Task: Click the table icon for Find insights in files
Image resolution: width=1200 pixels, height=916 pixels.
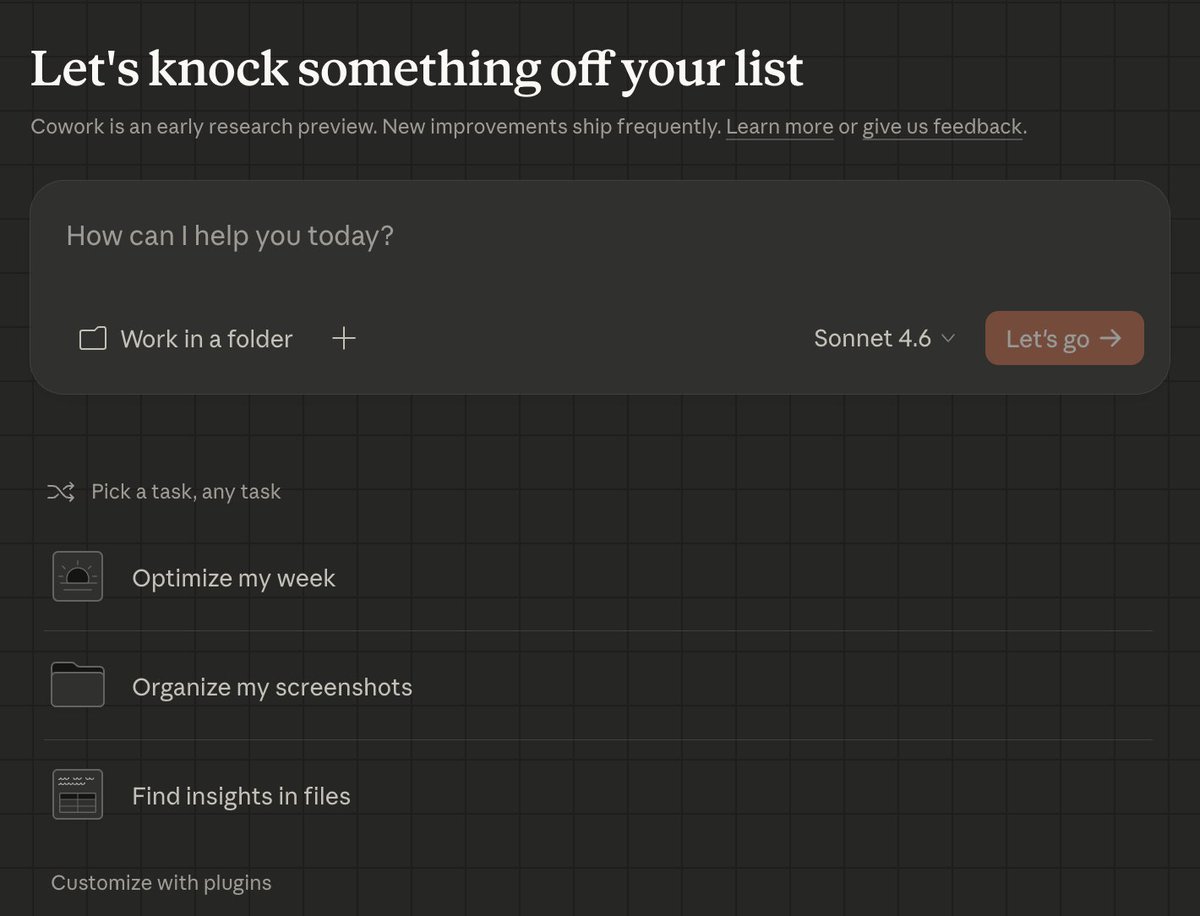Action: pyautogui.click(x=78, y=795)
